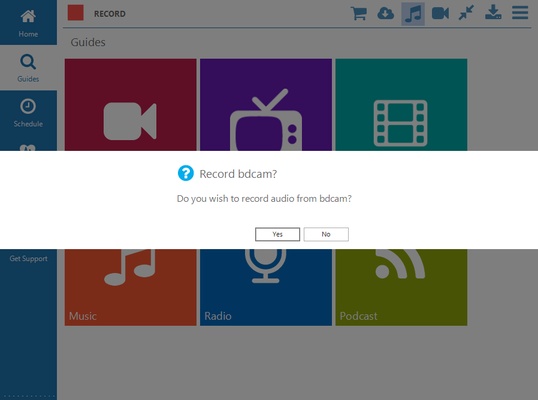Select the video camera mode icon

[440, 14]
